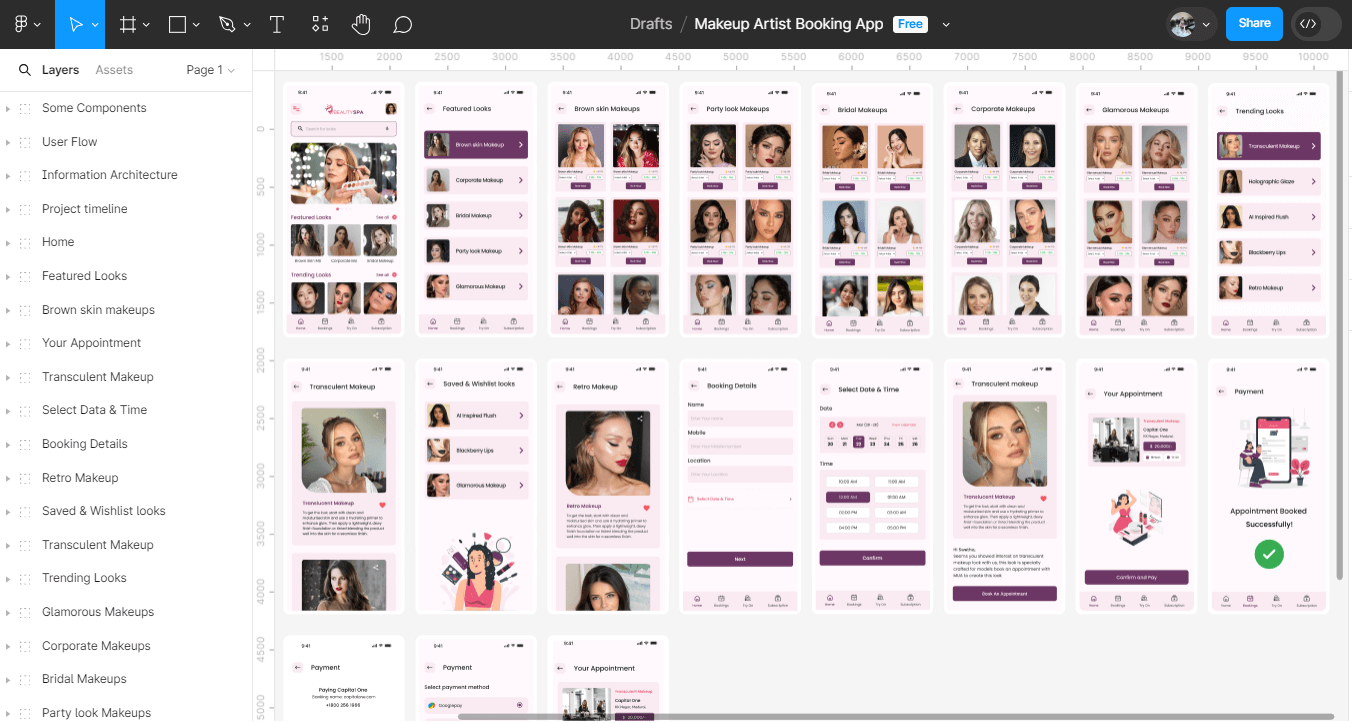Image resolution: width=1352 pixels, height=723 pixels.
Task: Switch to the Assets tab
Action: click(114, 70)
